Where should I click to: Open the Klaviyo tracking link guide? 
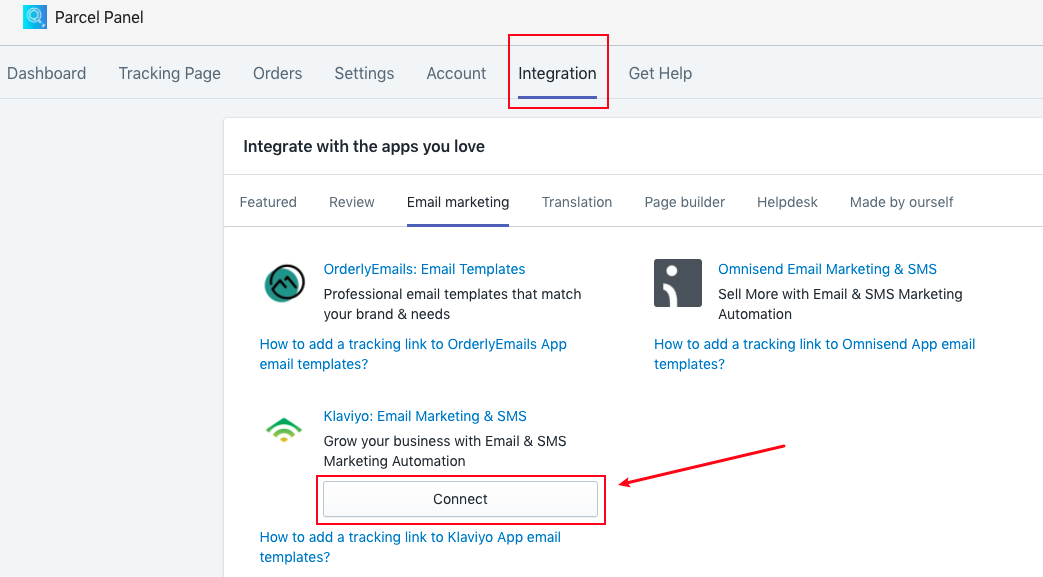tap(410, 547)
